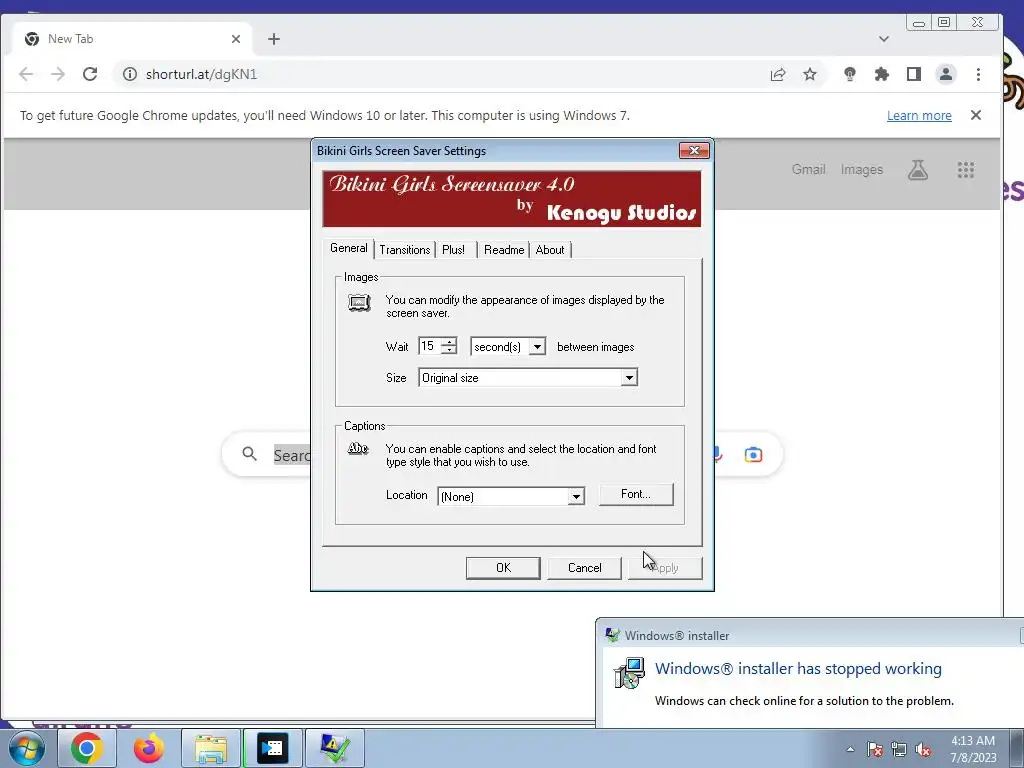This screenshot has height=768, width=1024.
Task: Go forward with Chrome's forward arrow
Action: point(58,74)
